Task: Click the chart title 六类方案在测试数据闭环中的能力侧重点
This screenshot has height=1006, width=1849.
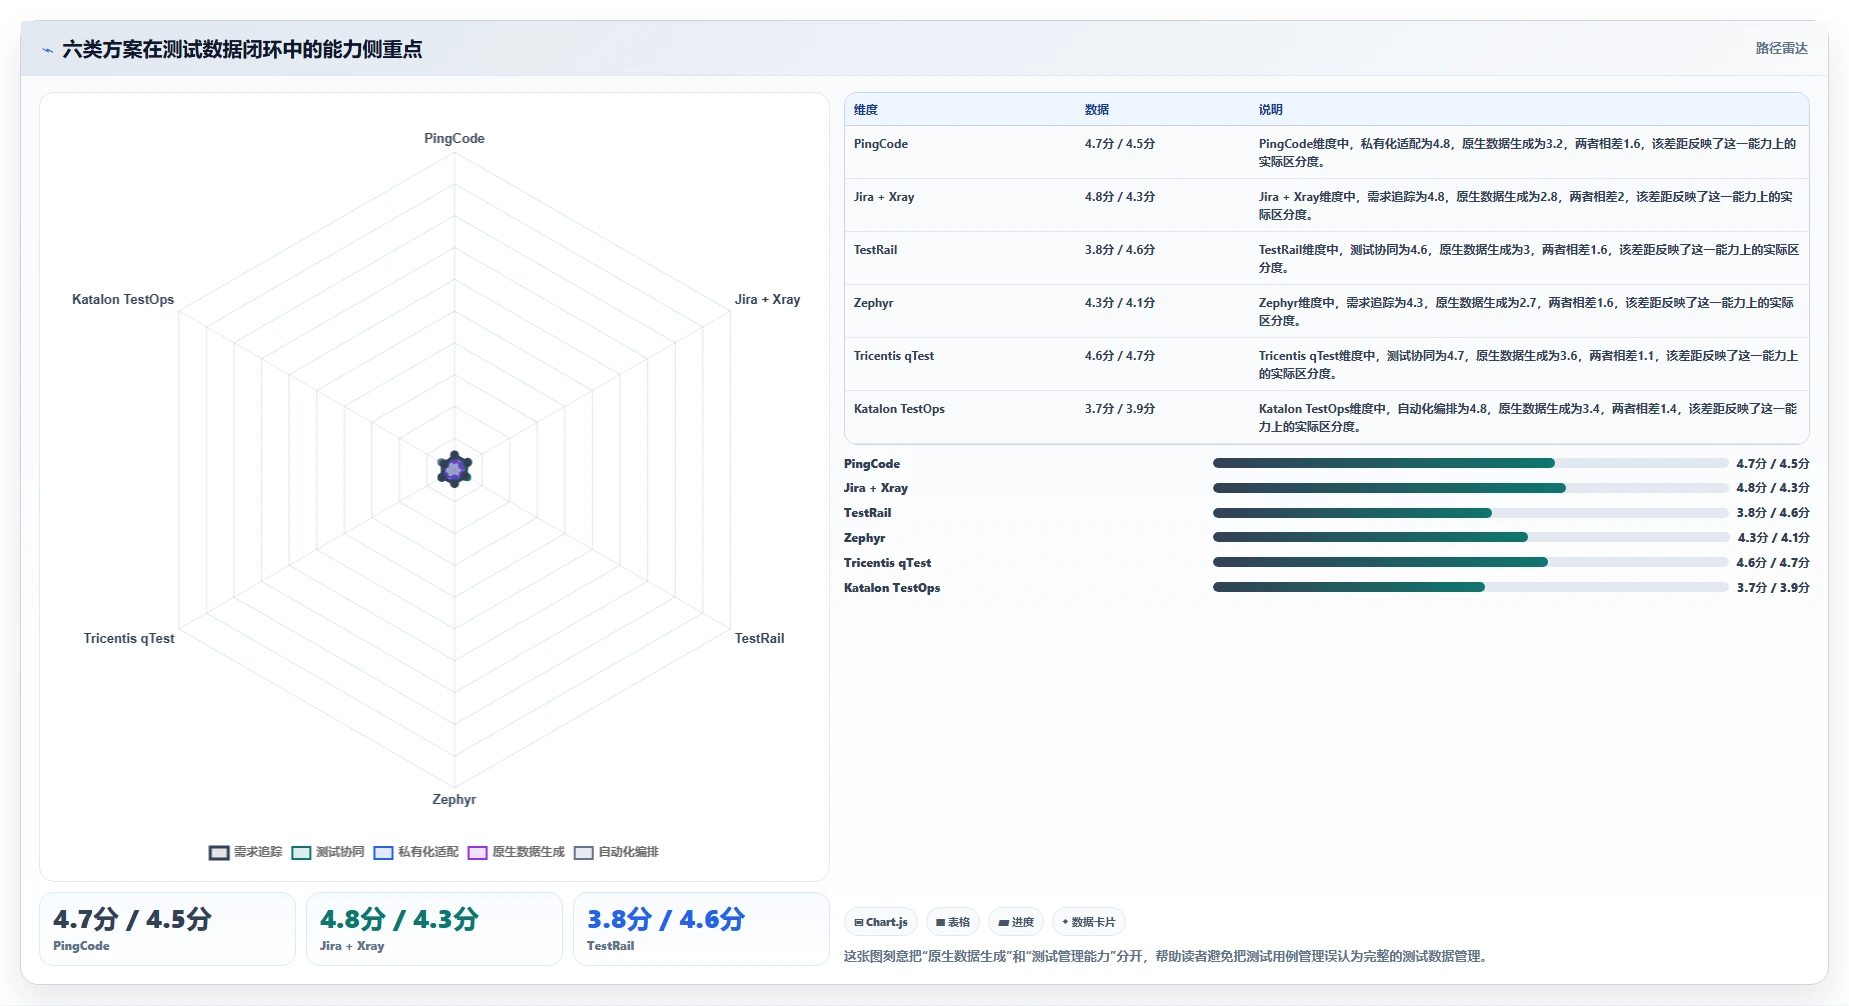Action: 242,49
